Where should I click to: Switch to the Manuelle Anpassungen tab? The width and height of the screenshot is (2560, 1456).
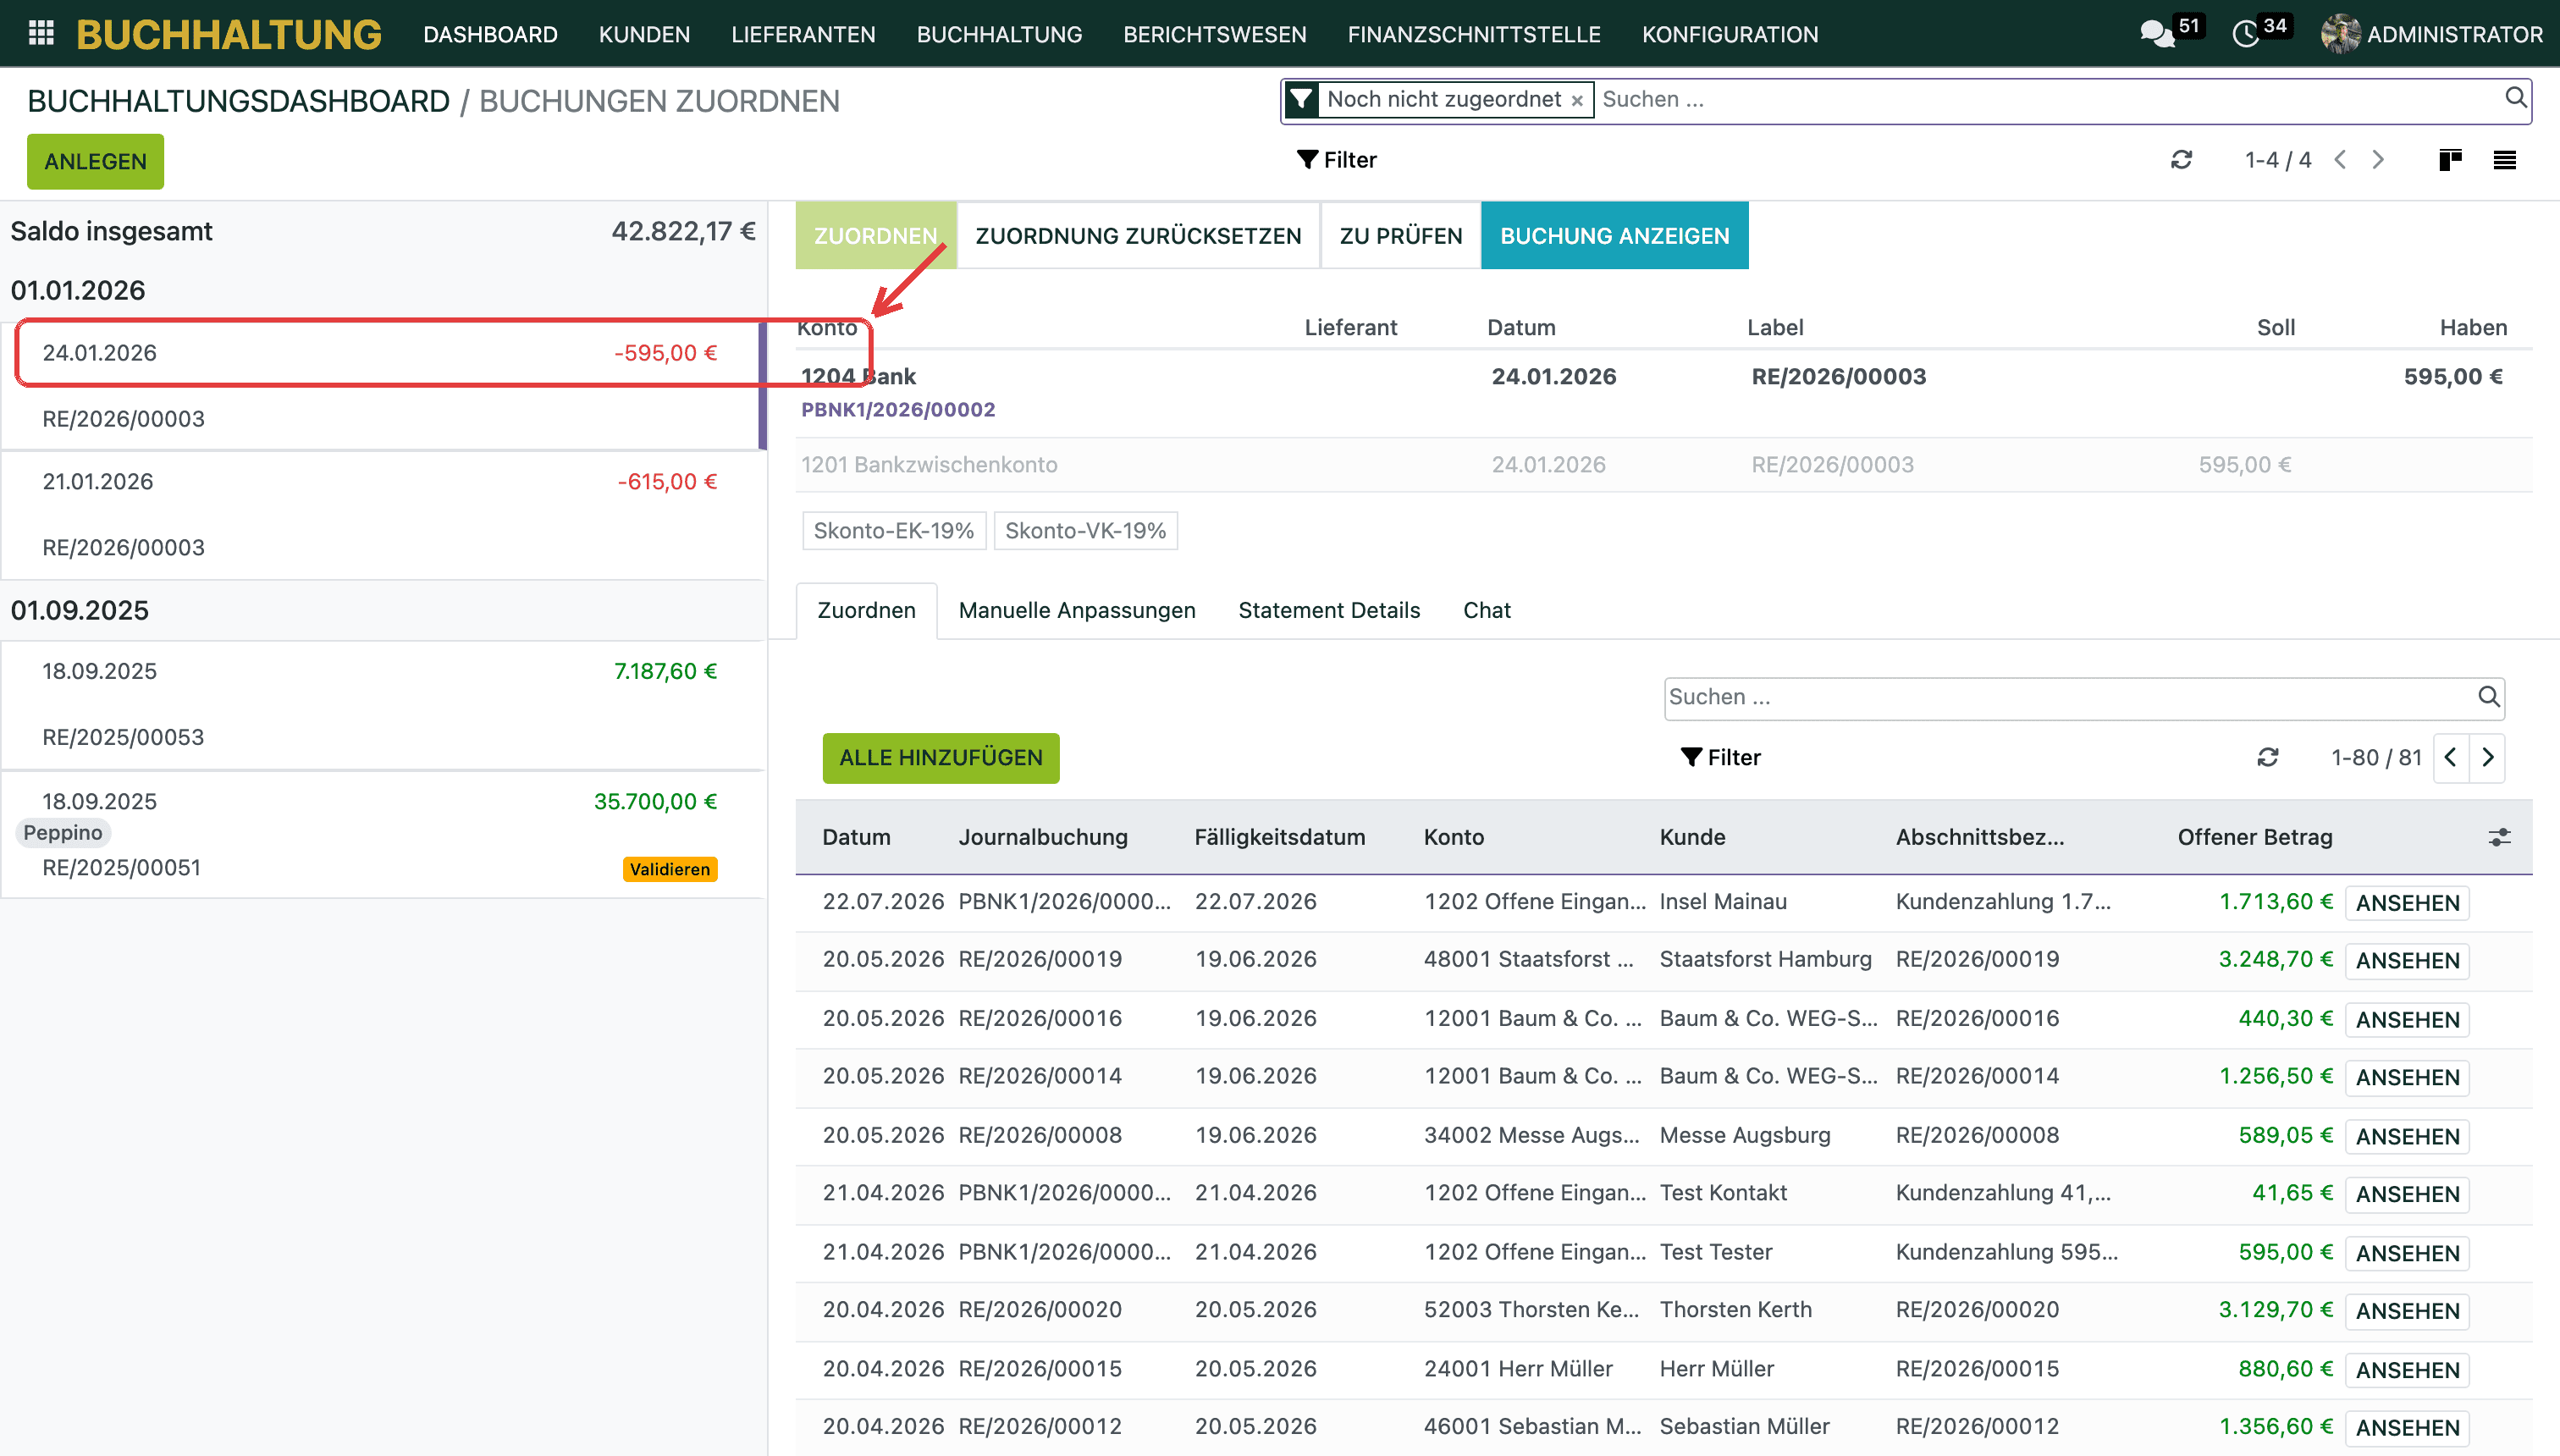coord(1077,610)
